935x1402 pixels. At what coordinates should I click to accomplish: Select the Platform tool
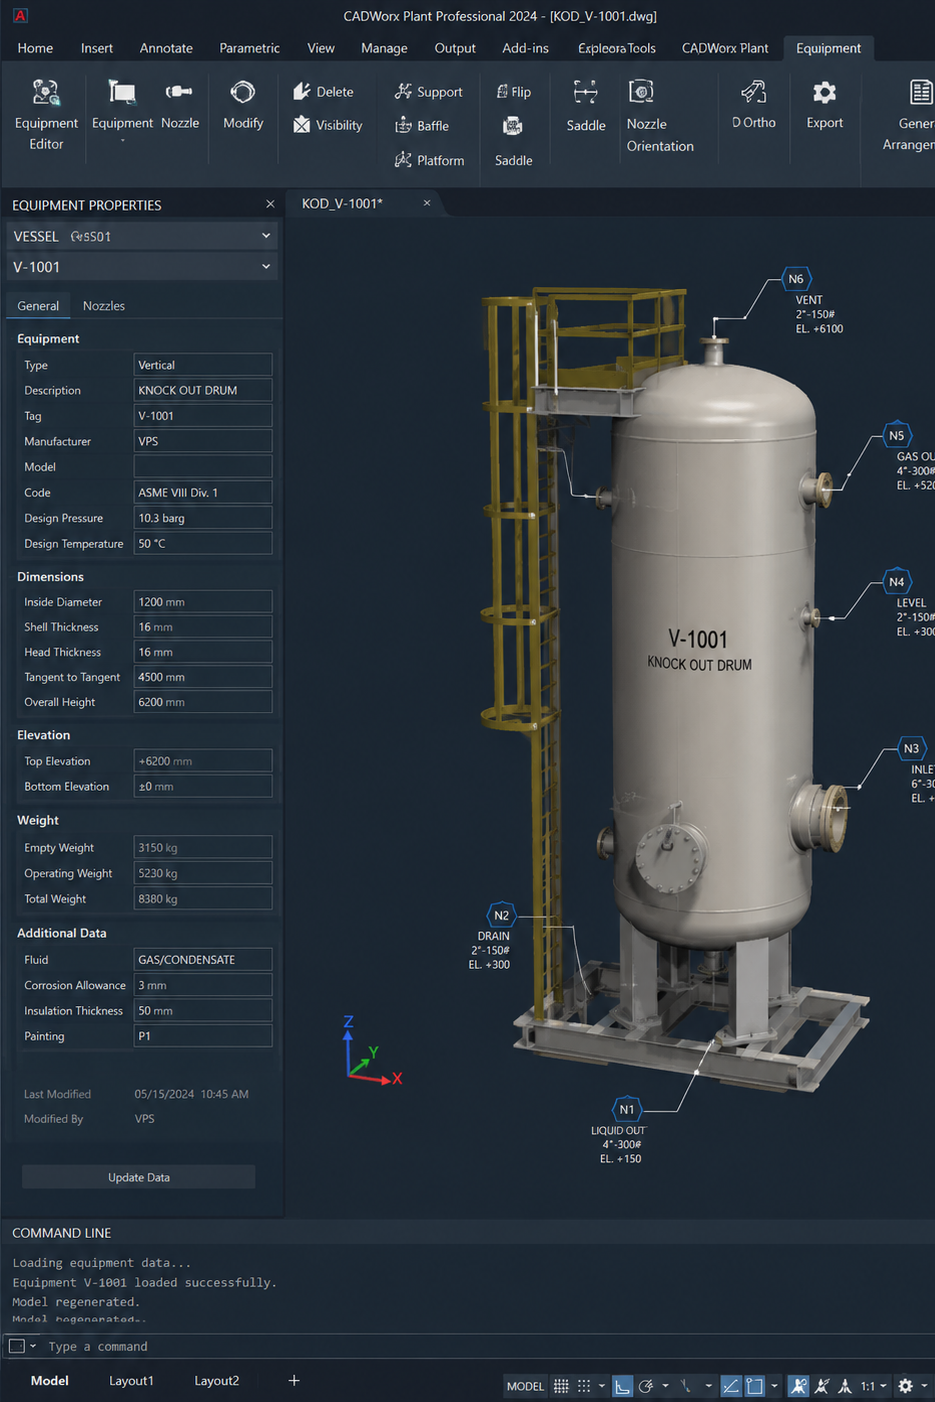[x=429, y=159]
